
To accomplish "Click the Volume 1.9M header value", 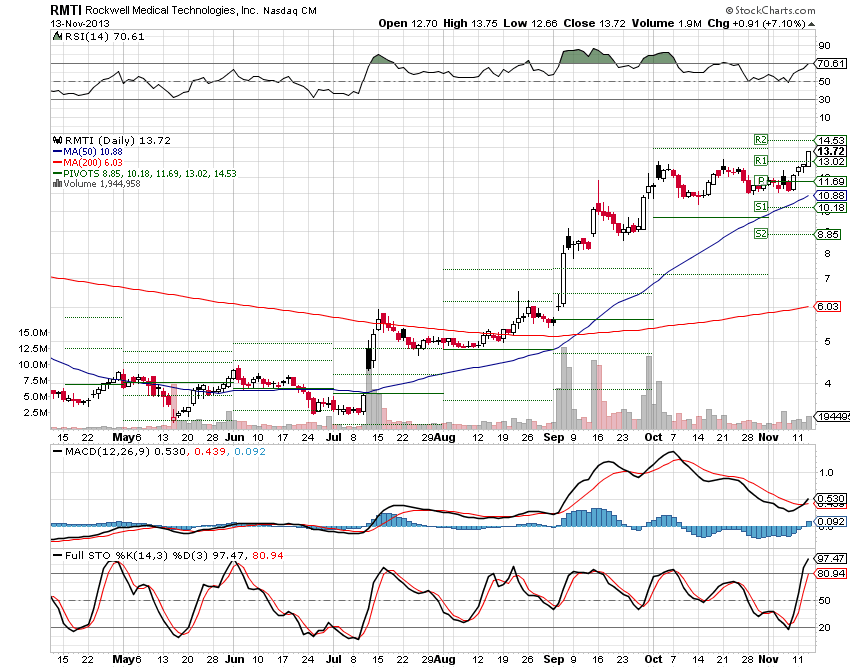I will (x=666, y=23).
